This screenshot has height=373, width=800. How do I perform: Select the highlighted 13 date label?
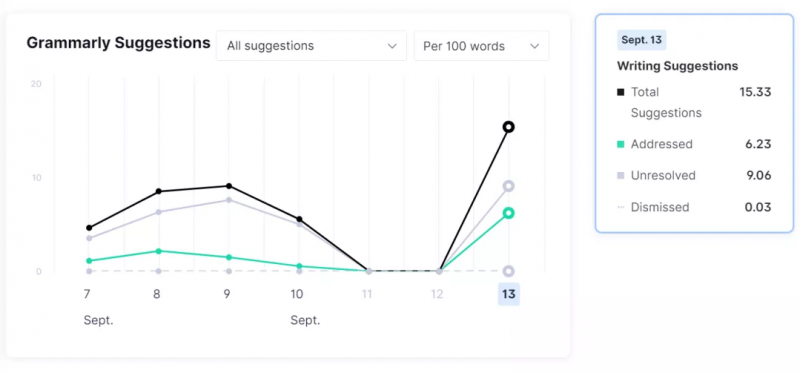click(x=509, y=294)
